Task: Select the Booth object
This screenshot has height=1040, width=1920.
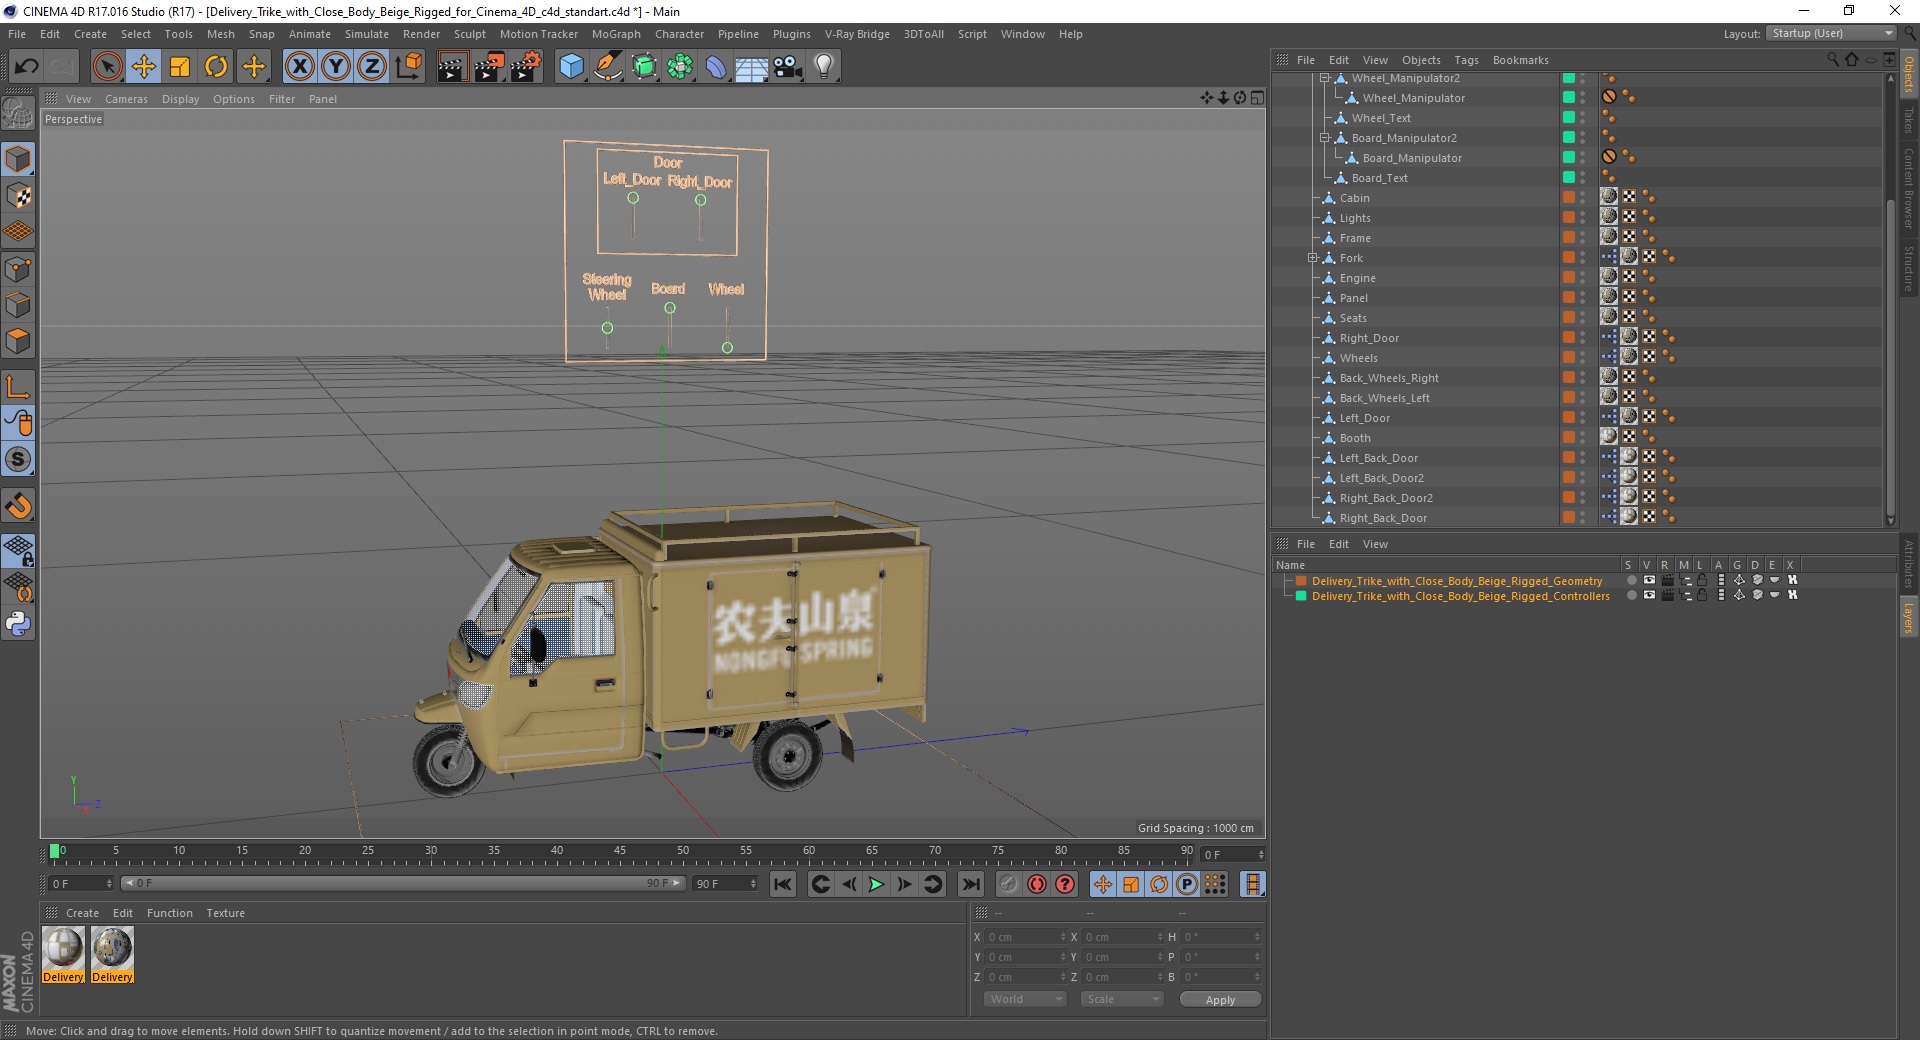Action: click(x=1355, y=438)
